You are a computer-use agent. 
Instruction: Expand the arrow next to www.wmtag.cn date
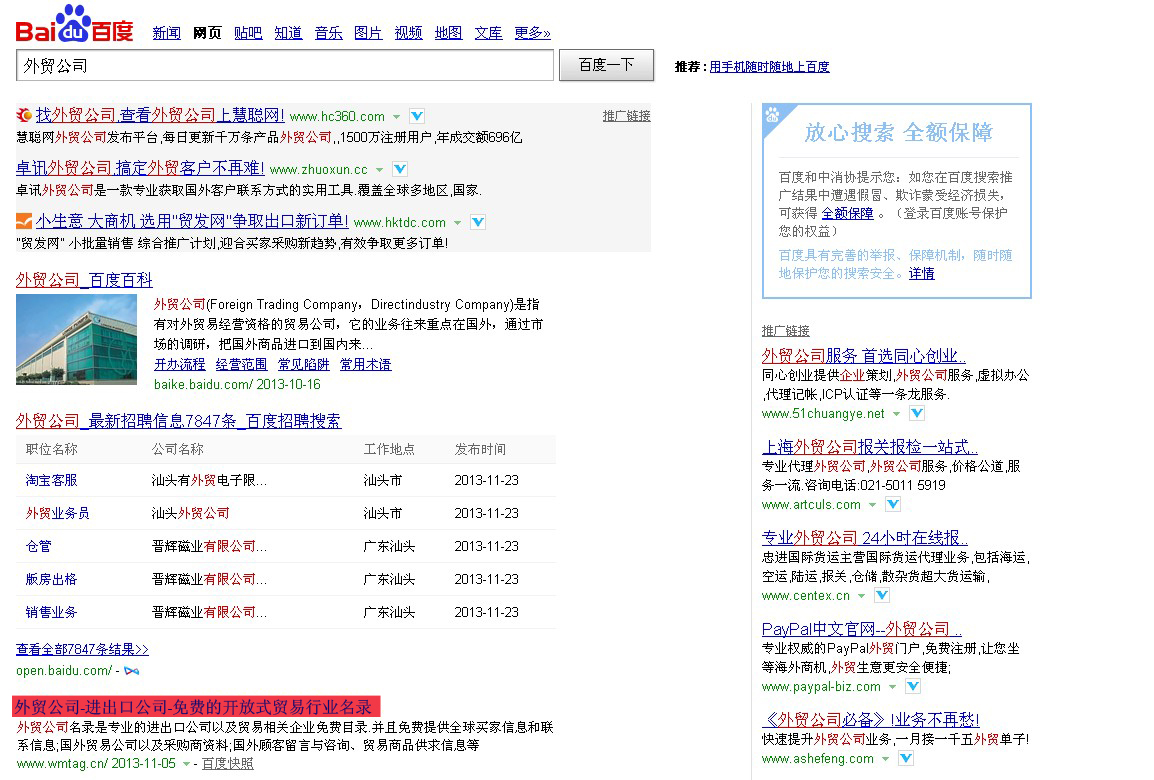187,764
